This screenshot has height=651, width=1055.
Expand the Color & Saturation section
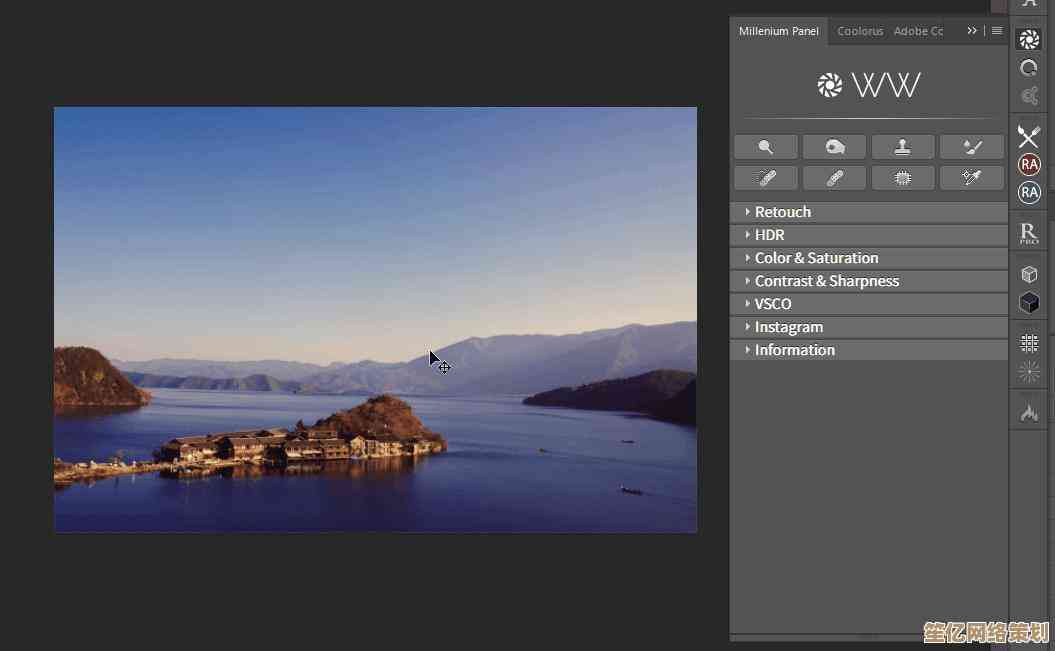click(816, 258)
